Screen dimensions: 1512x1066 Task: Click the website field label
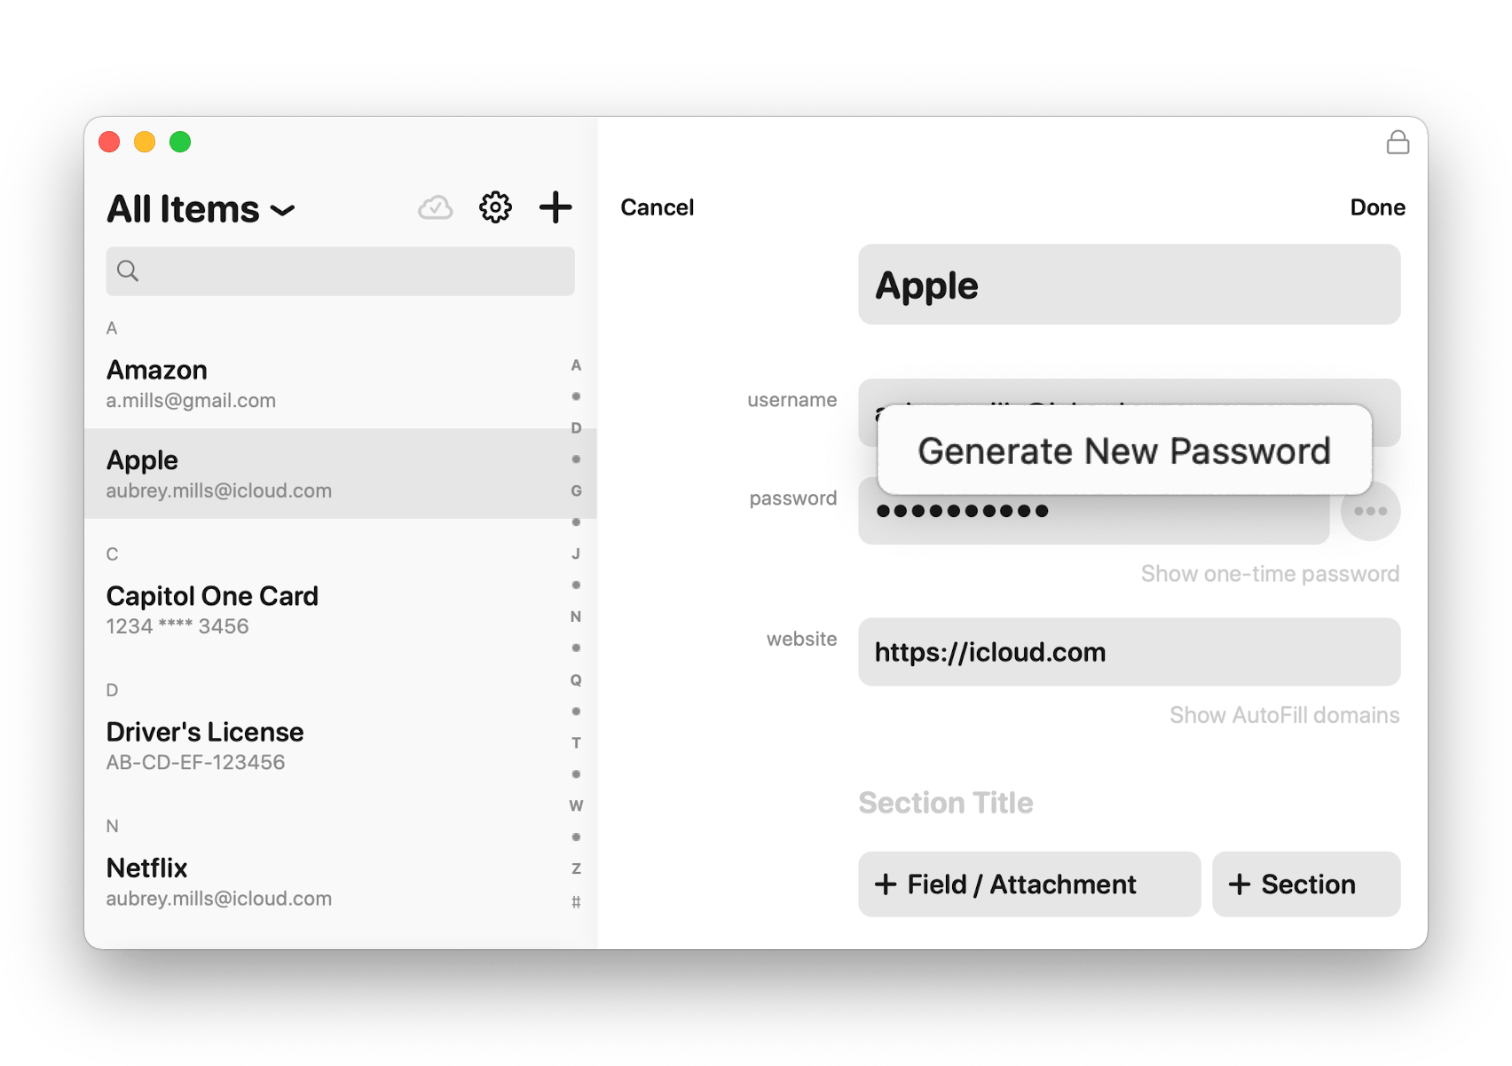(801, 639)
